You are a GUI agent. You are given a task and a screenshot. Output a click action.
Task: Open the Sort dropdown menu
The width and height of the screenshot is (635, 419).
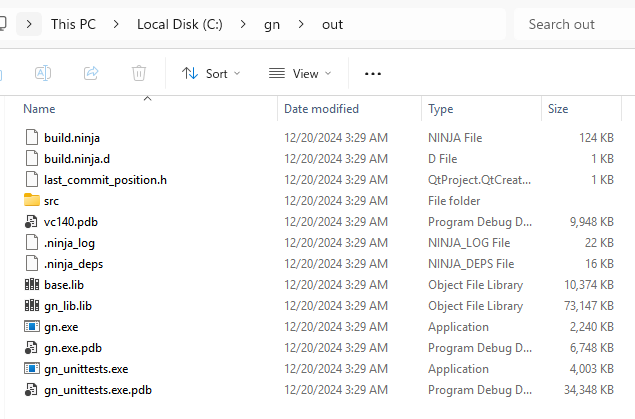click(x=211, y=74)
